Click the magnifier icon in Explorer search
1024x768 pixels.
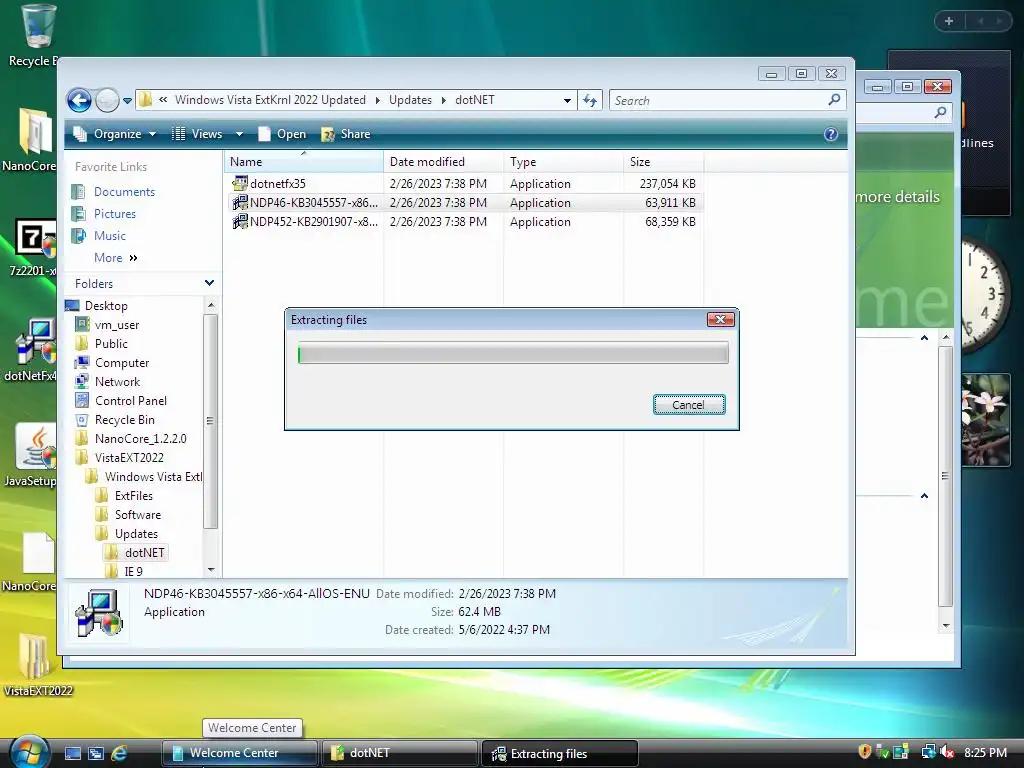click(x=834, y=100)
